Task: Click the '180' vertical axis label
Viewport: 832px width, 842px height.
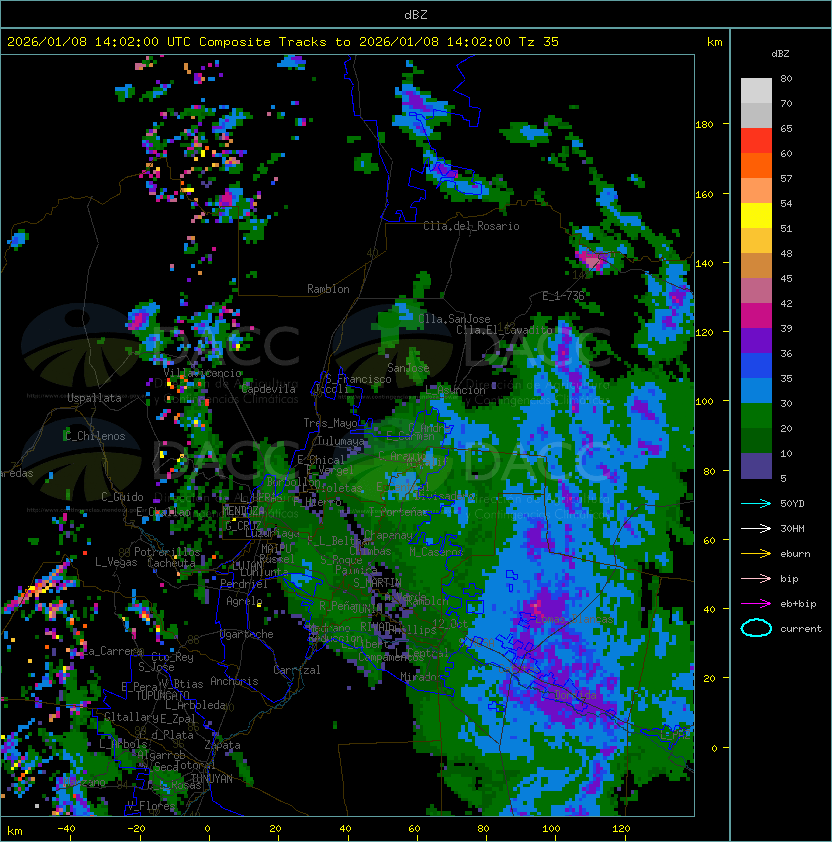Action: coord(704,125)
